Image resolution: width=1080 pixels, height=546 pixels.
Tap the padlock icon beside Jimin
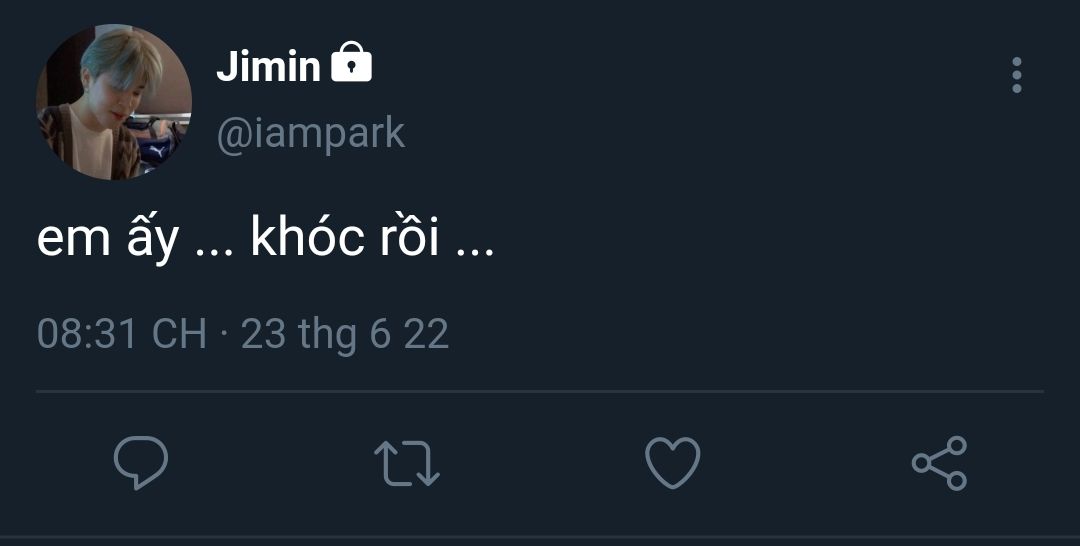click(x=351, y=64)
